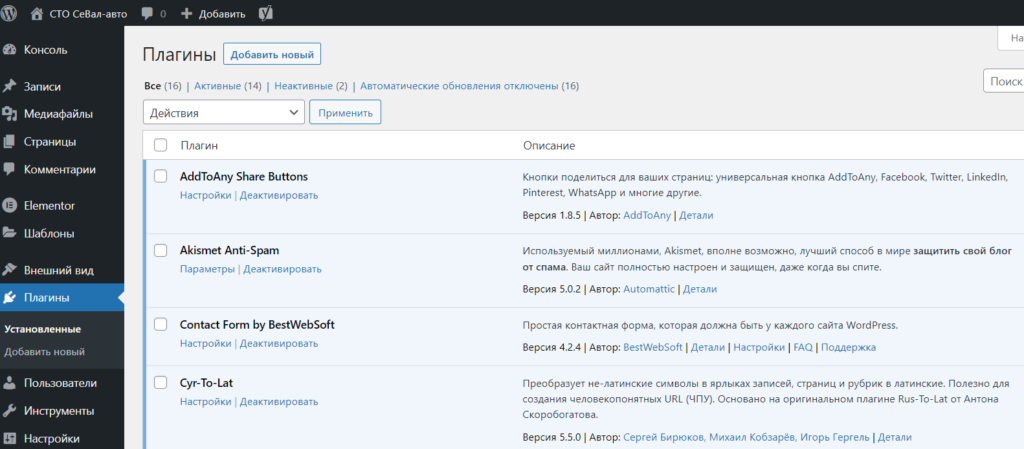Click the home icon beside СТО СеВал-авто
Image resolution: width=1024 pixels, height=449 pixels.
click(x=37, y=13)
